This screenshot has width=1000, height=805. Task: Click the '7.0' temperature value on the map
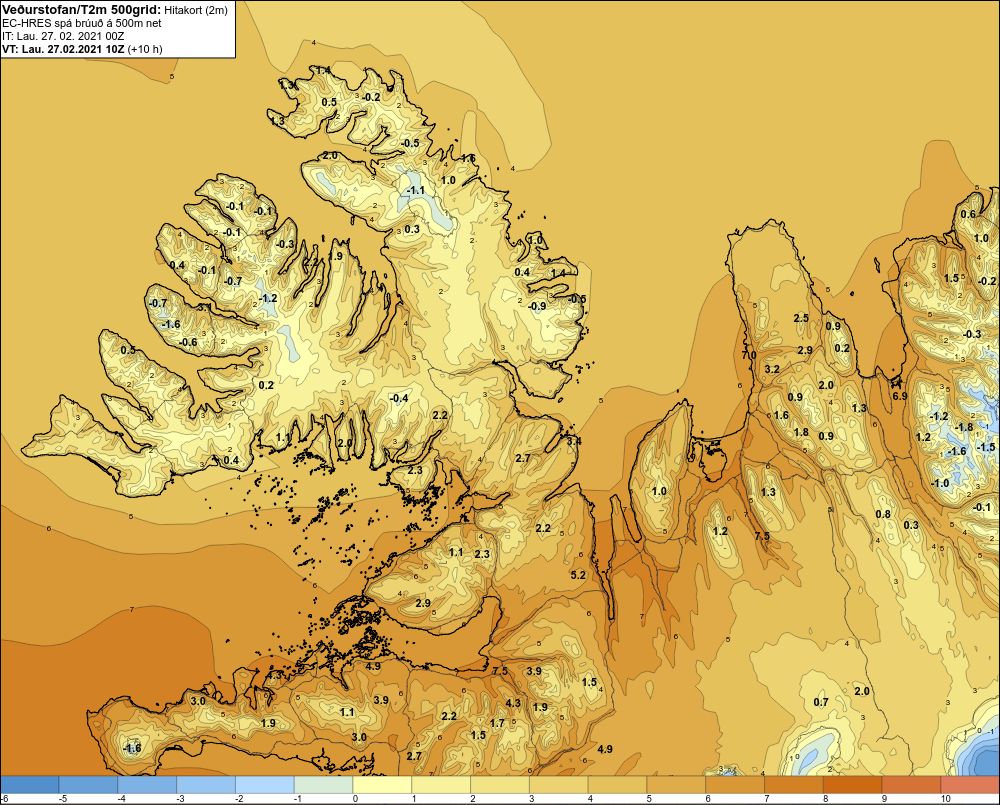coord(749,355)
